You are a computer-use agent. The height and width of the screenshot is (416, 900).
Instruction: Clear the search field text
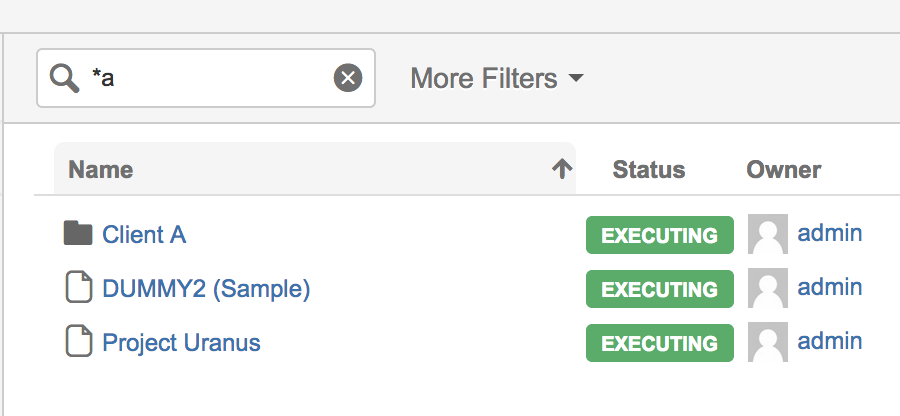coord(347,78)
